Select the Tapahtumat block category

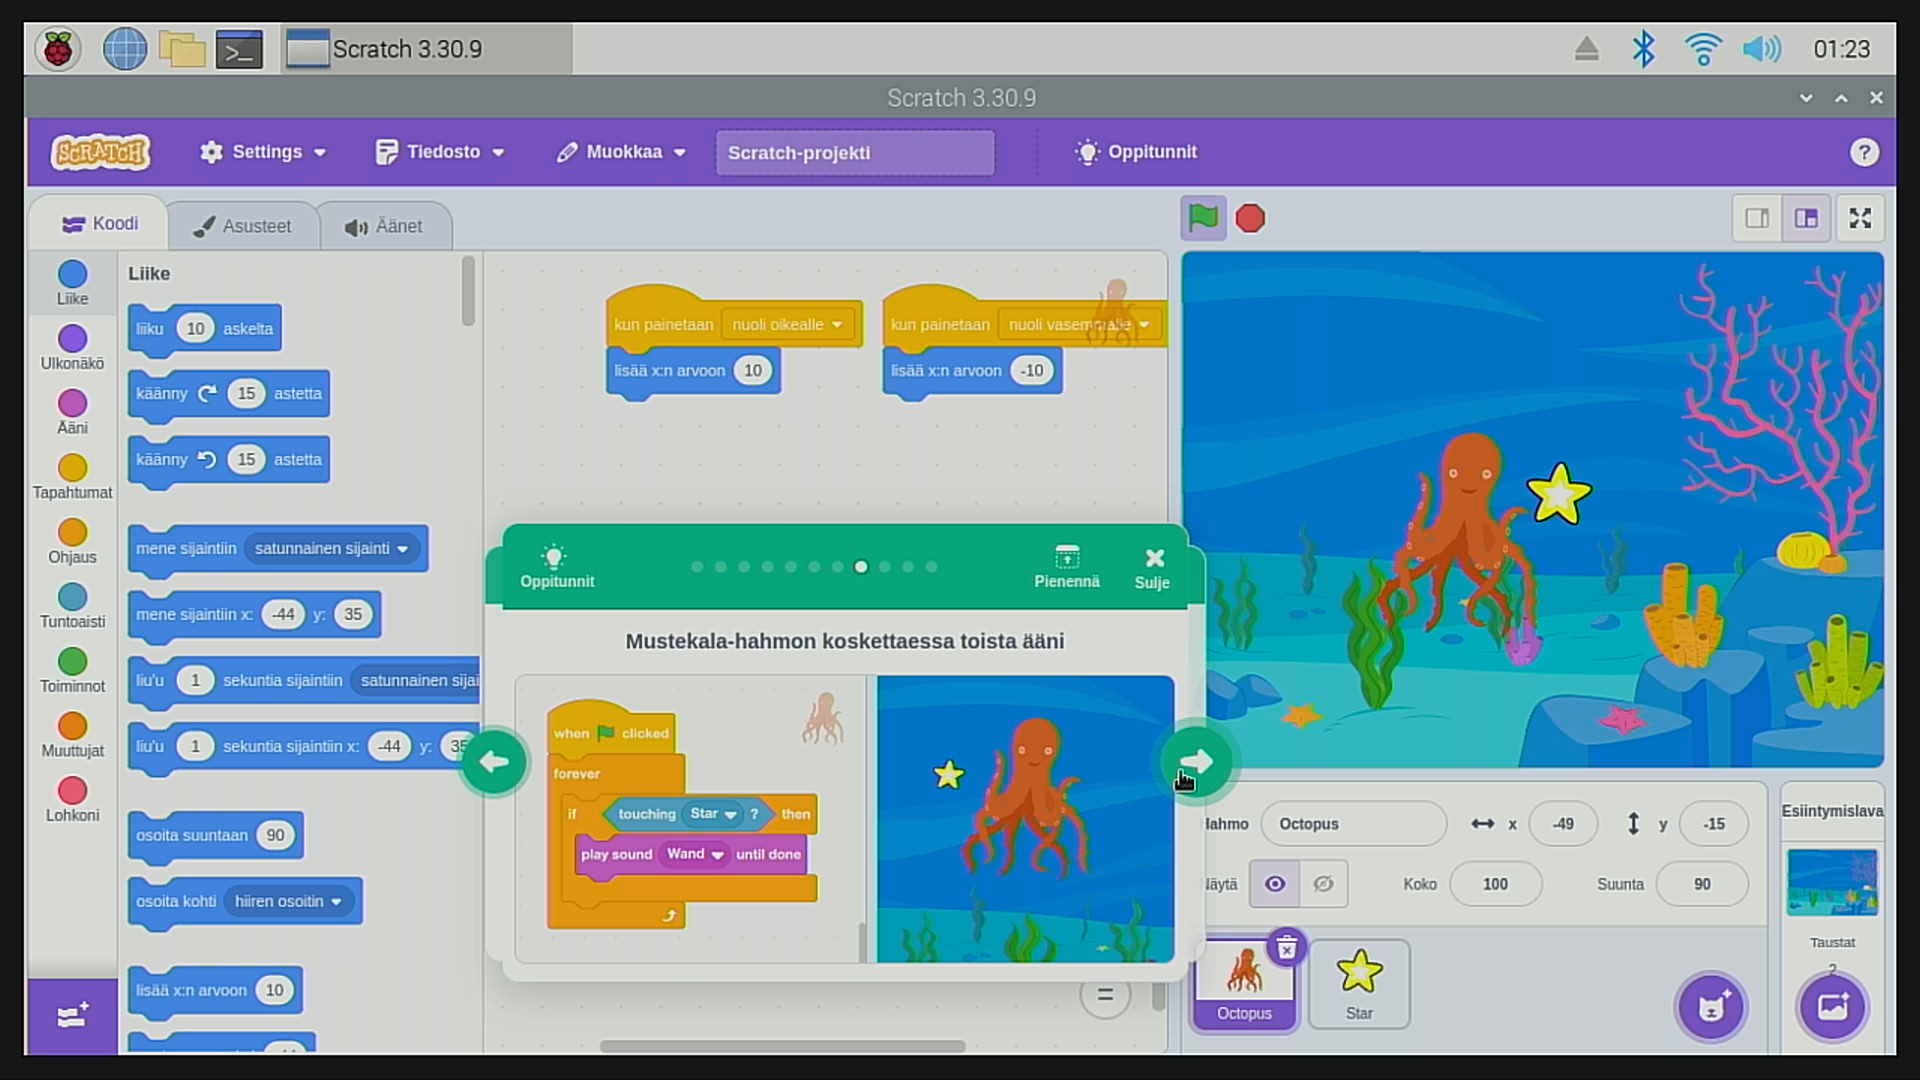coord(72,477)
